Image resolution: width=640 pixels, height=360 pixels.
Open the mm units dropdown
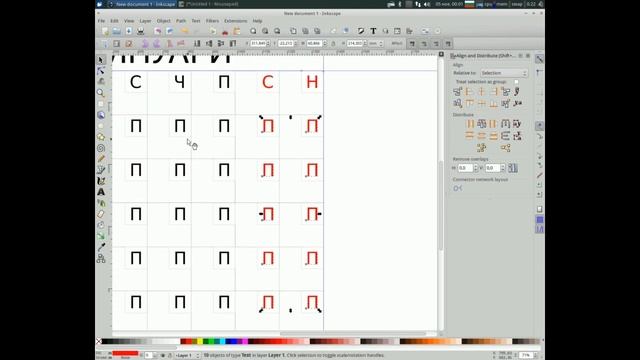coord(375,43)
